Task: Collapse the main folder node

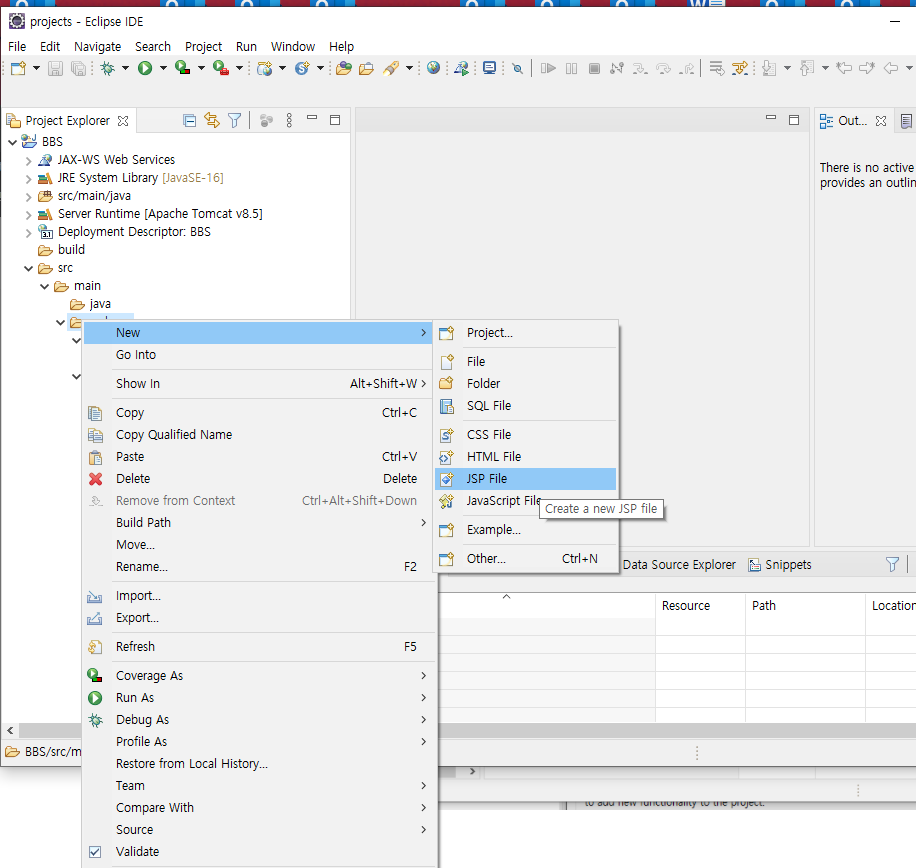Action: click(x=44, y=286)
